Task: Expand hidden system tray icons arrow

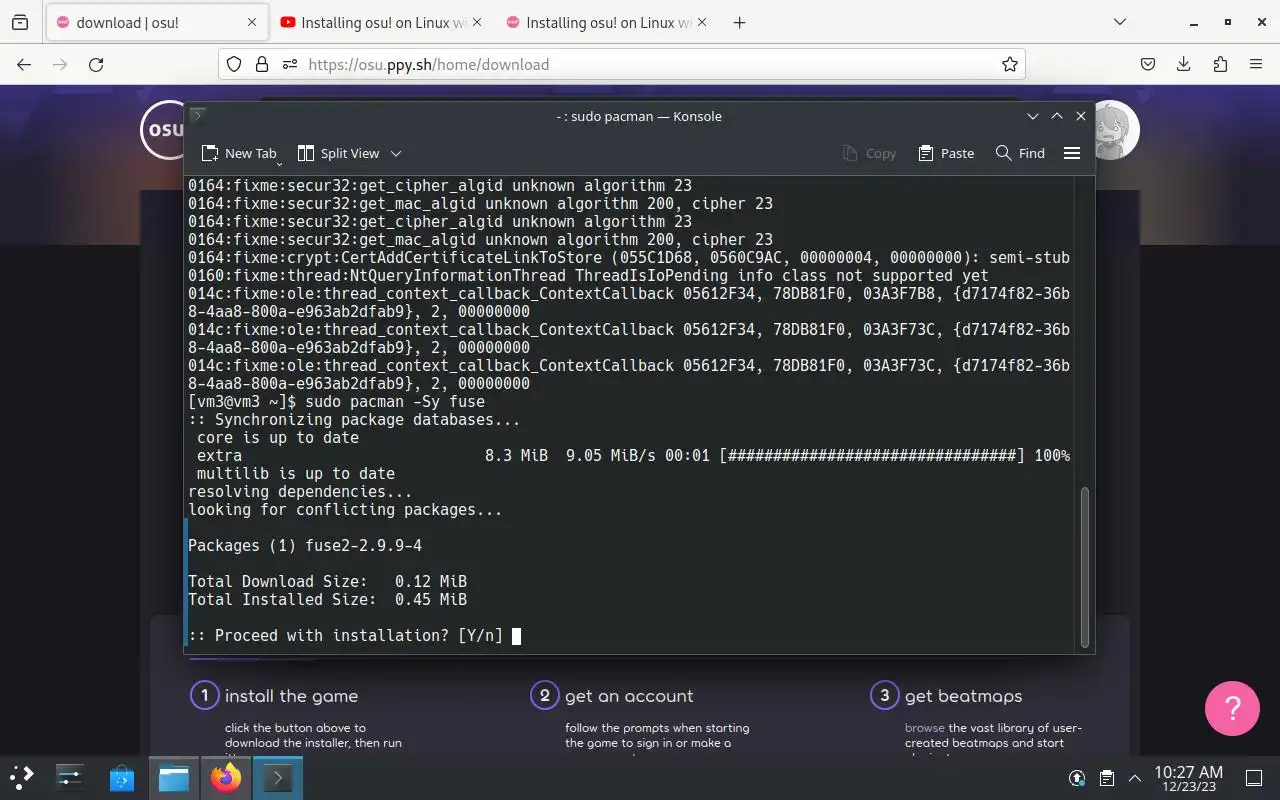Action: click(1135, 778)
